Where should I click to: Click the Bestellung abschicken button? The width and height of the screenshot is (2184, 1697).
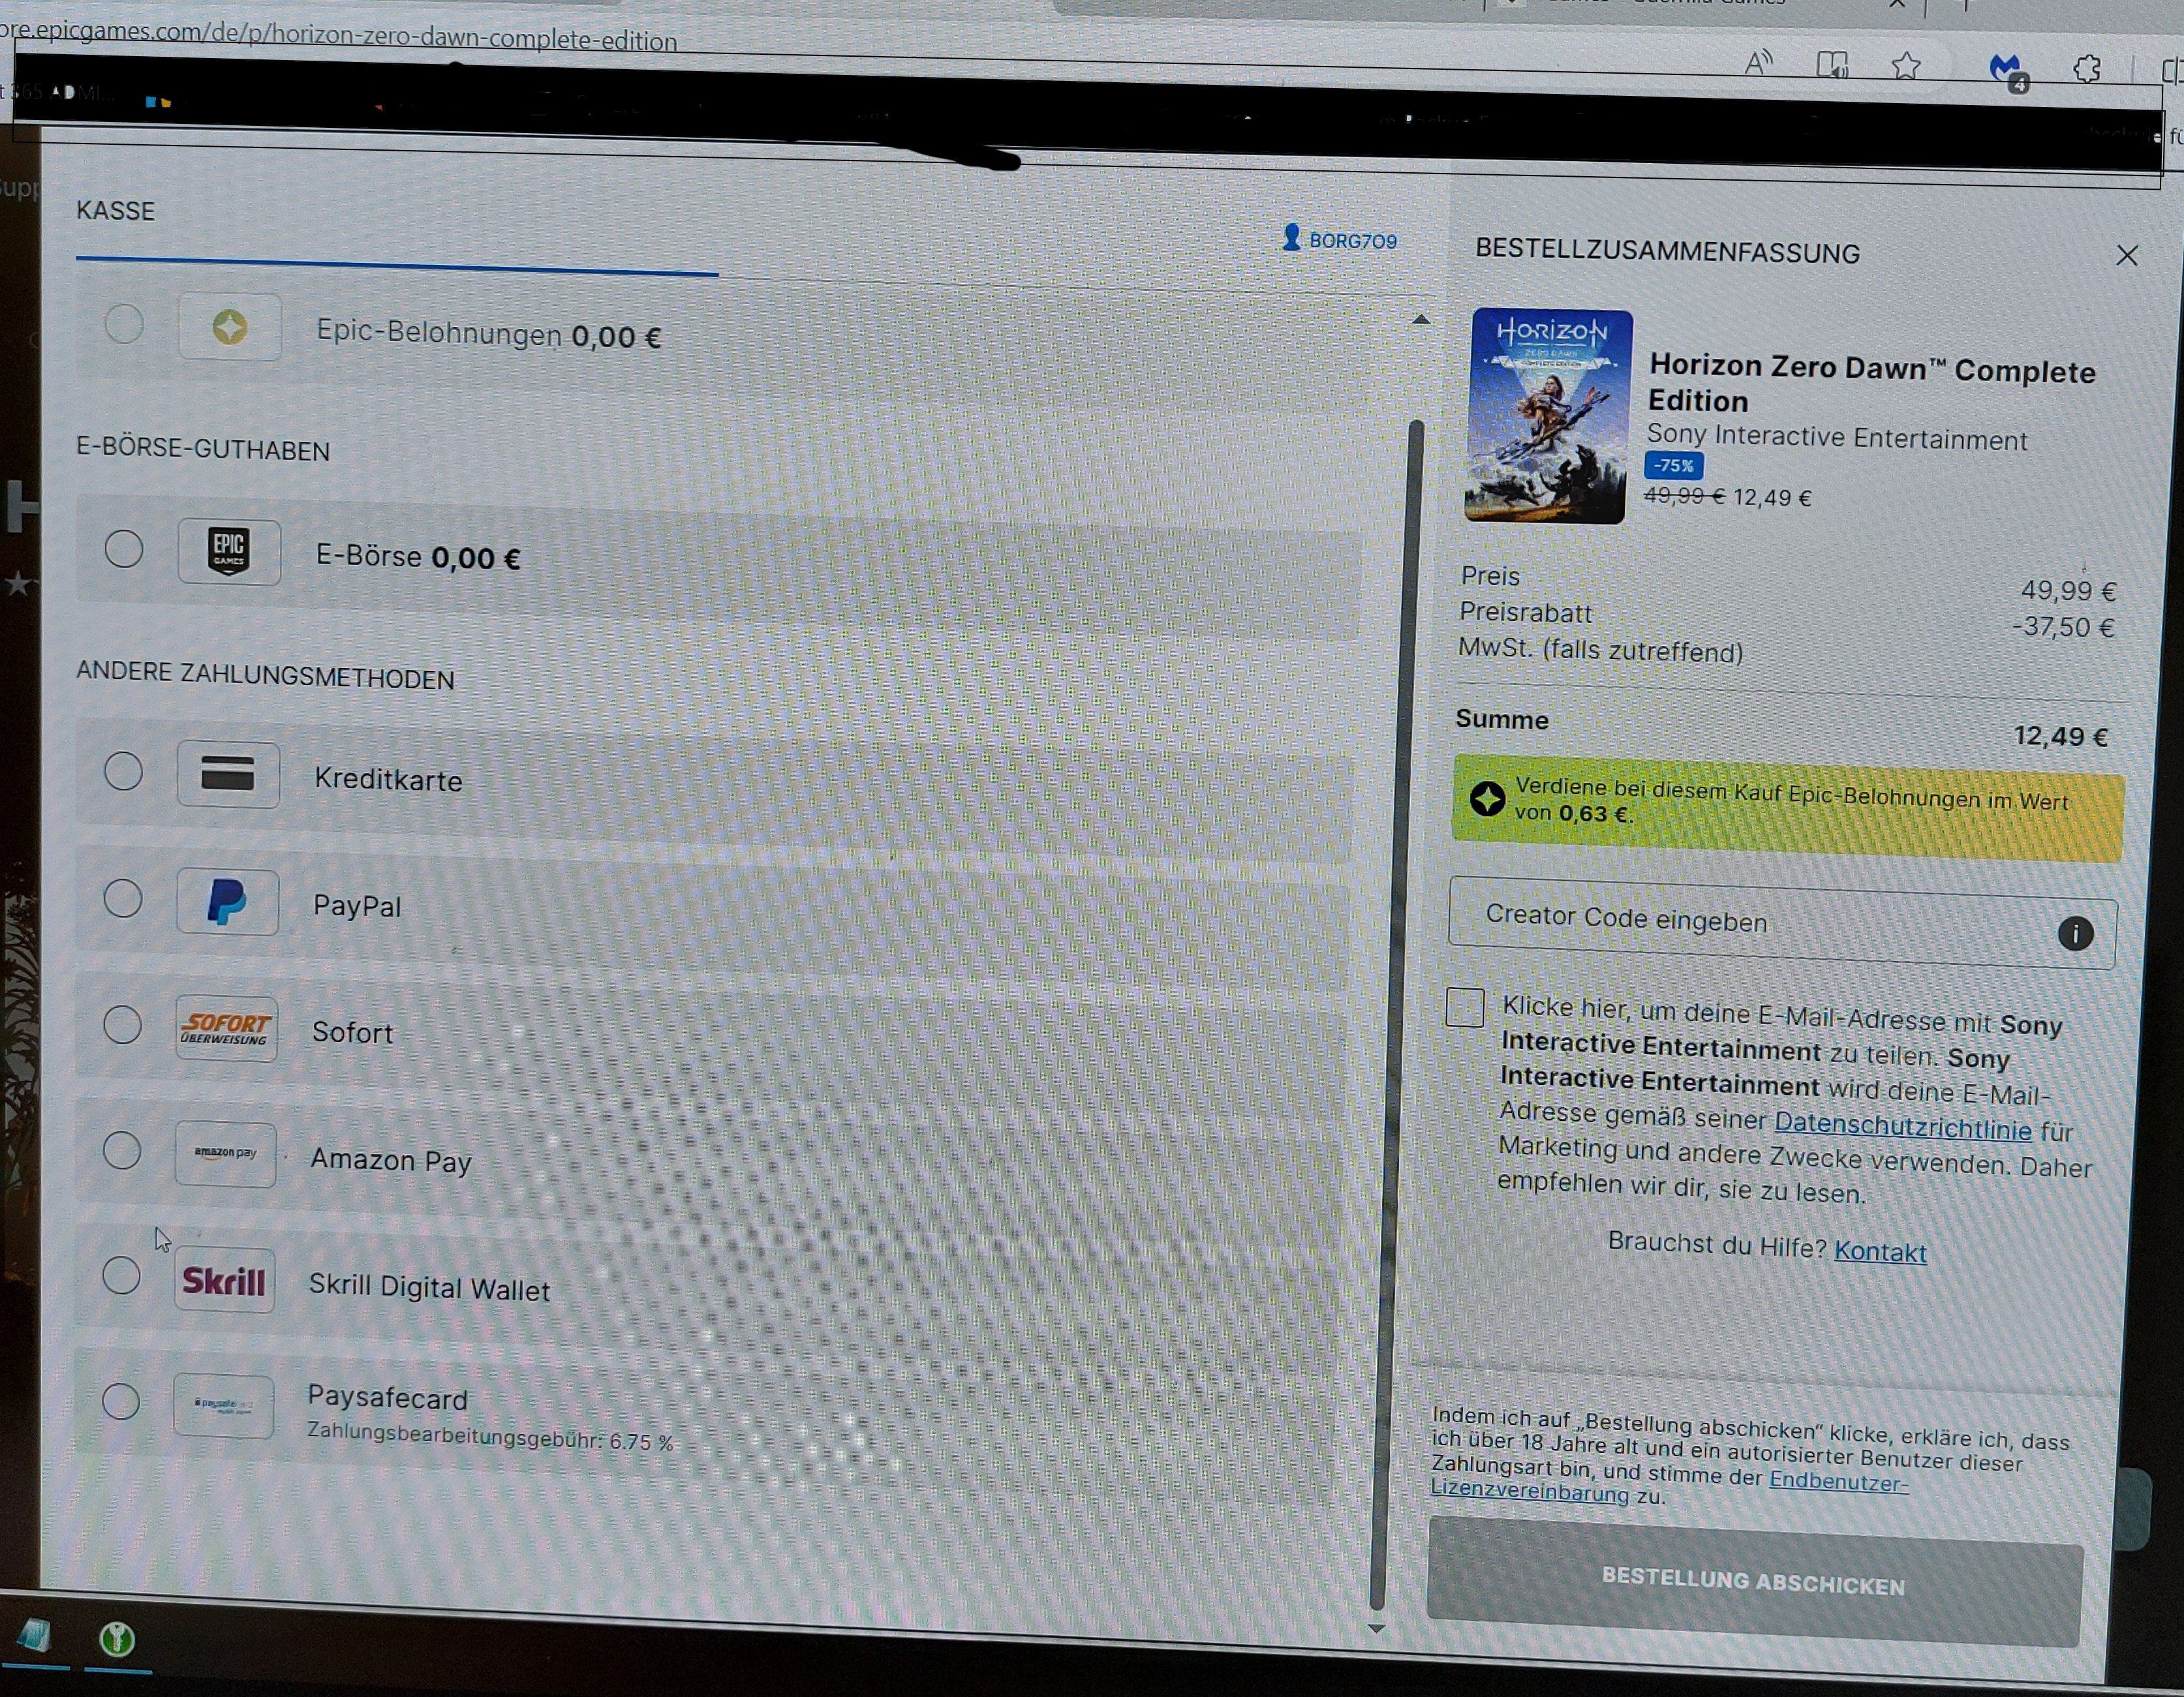click(1753, 1582)
